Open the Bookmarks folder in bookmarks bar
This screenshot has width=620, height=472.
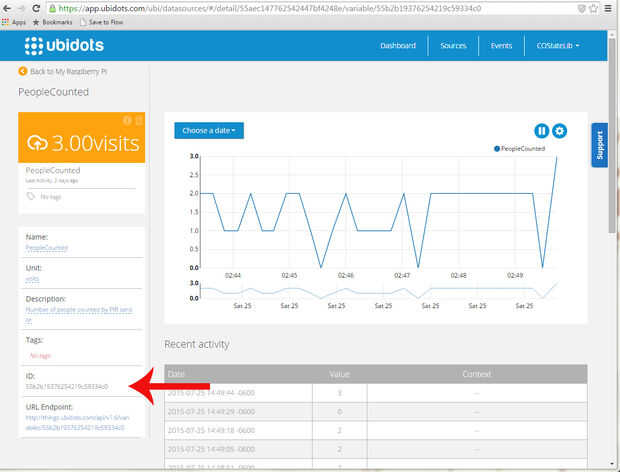(53, 22)
